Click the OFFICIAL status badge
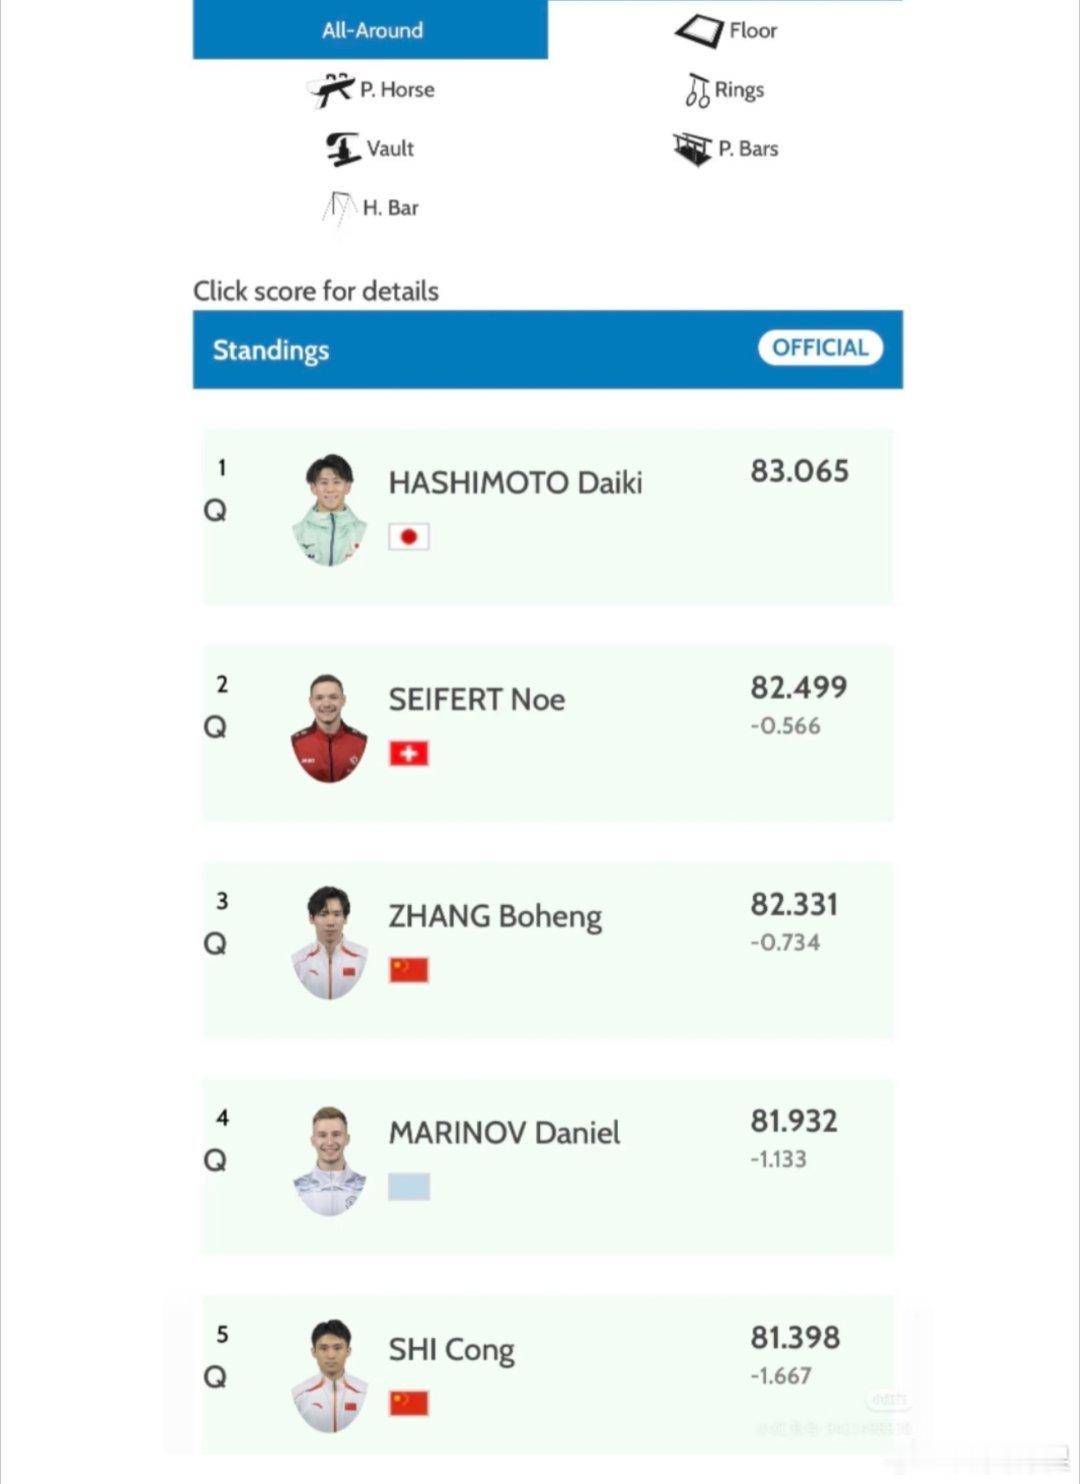 821,348
